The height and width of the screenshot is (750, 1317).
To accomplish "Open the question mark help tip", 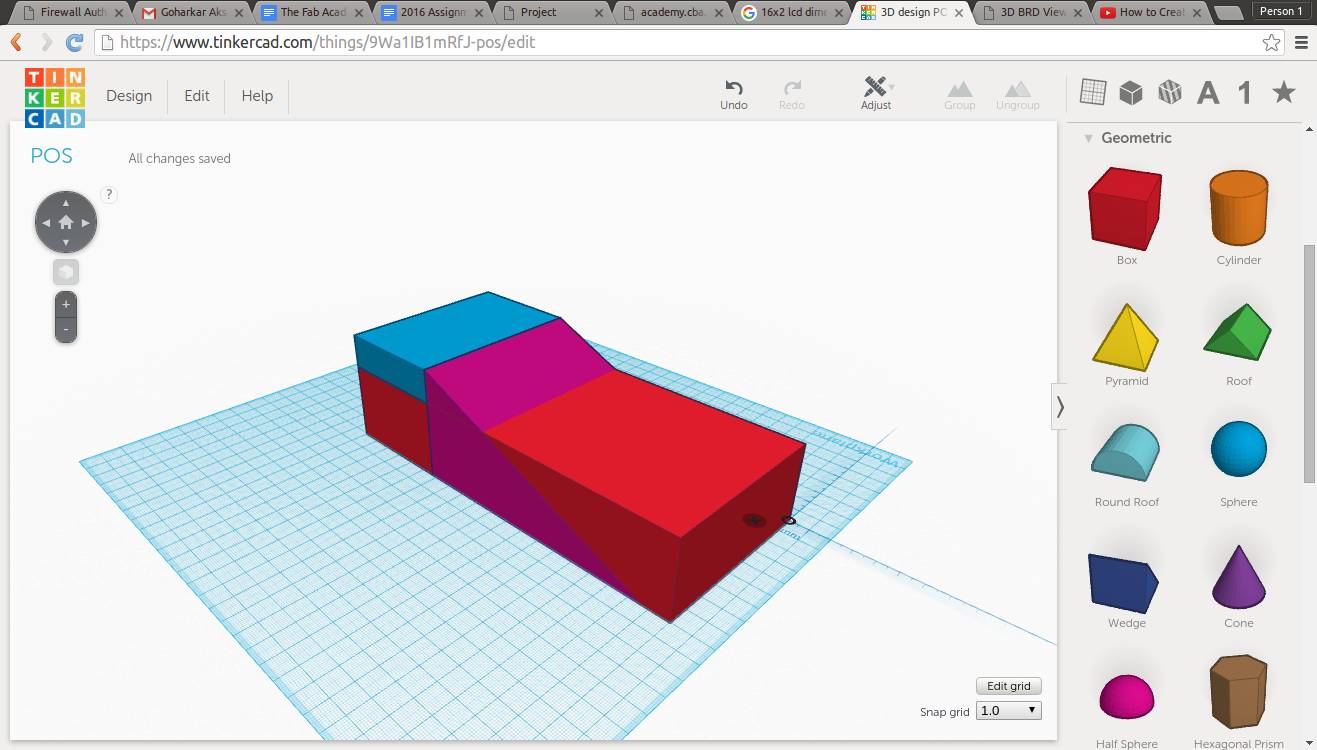I will pyautogui.click(x=110, y=195).
